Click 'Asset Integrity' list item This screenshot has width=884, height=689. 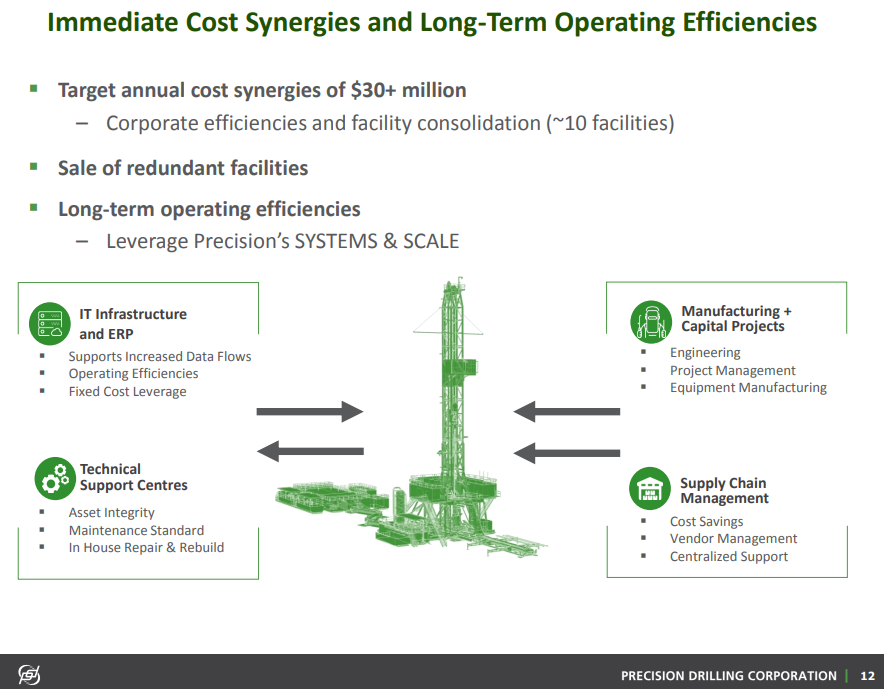112,513
